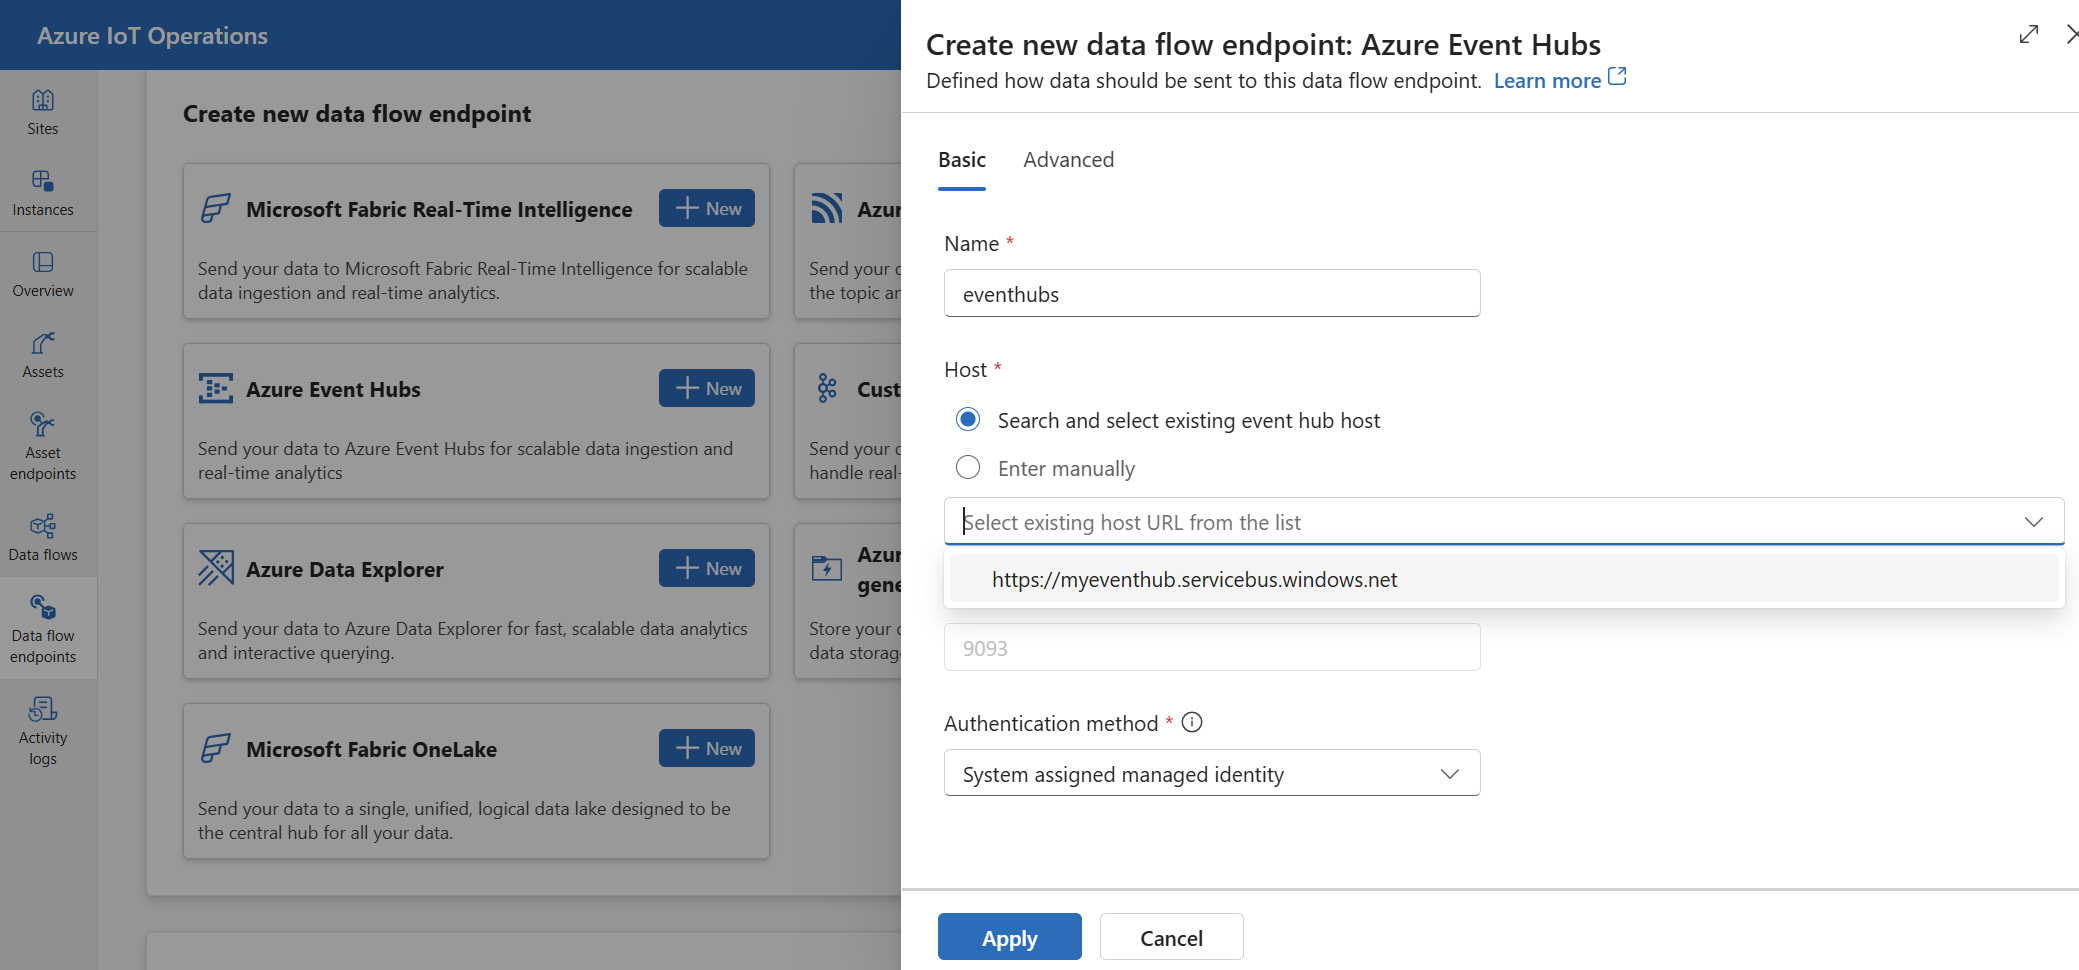Image resolution: width=2079 pixels, height=970 pixels.
Task: Click the port field showing 9093
Action: (1212, 647)
